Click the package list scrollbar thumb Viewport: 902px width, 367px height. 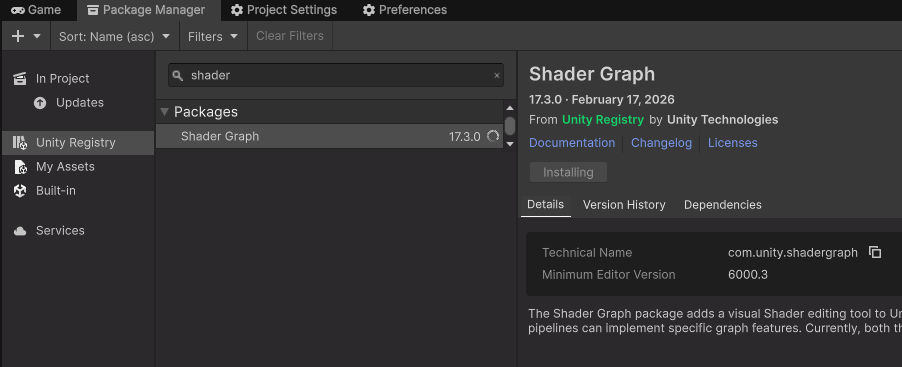pyautogui.click(x=510, y=126)
